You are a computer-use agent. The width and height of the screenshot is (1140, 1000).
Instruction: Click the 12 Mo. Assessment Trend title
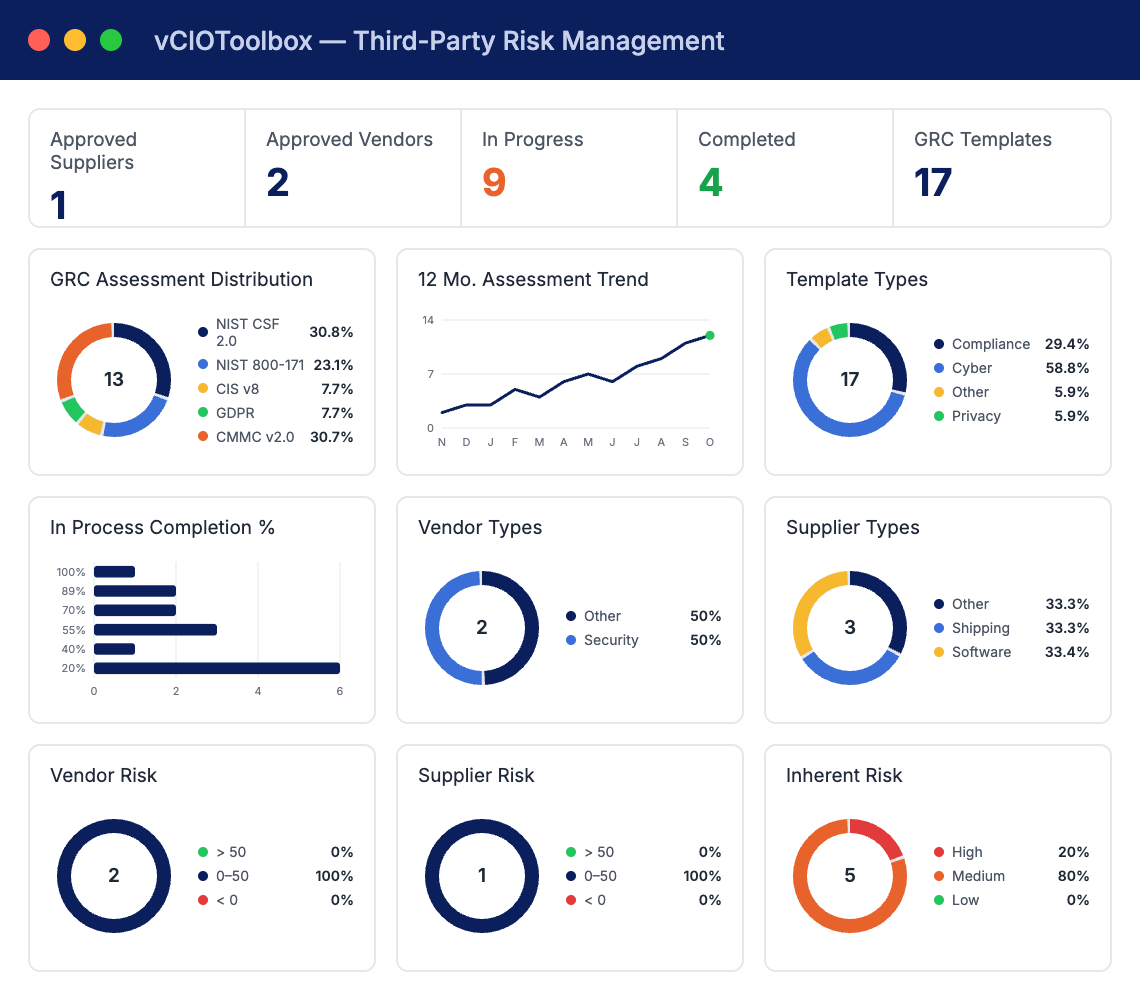533,279
